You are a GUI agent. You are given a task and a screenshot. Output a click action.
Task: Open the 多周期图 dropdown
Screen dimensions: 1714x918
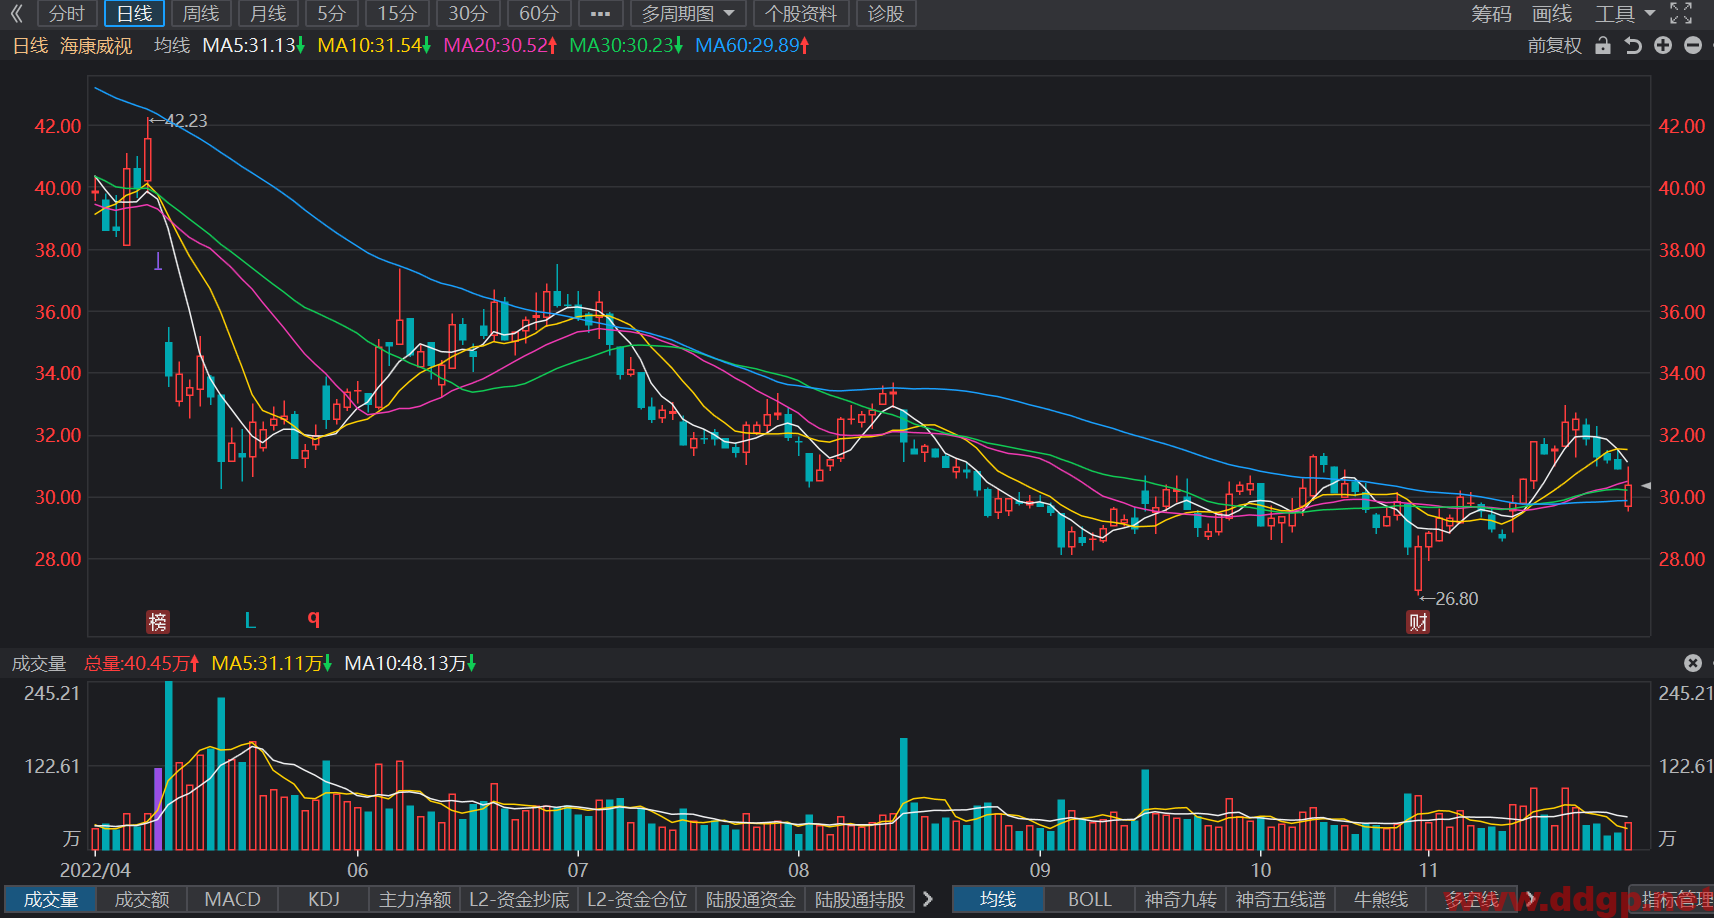pos(689,13)
